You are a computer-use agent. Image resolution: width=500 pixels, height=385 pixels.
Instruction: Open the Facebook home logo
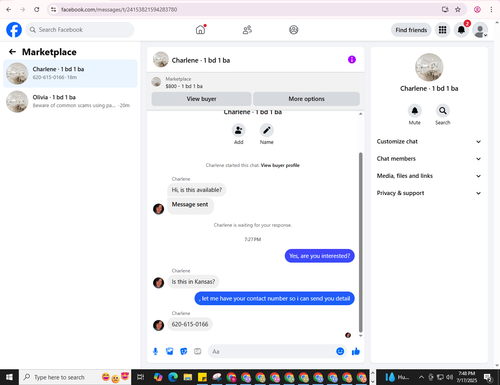pos(14,30)
